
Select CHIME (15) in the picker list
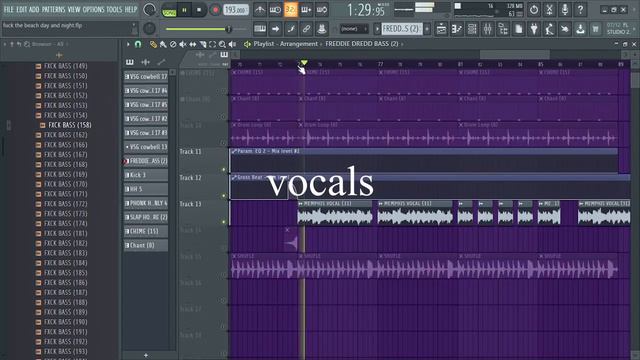pos(146,231)
